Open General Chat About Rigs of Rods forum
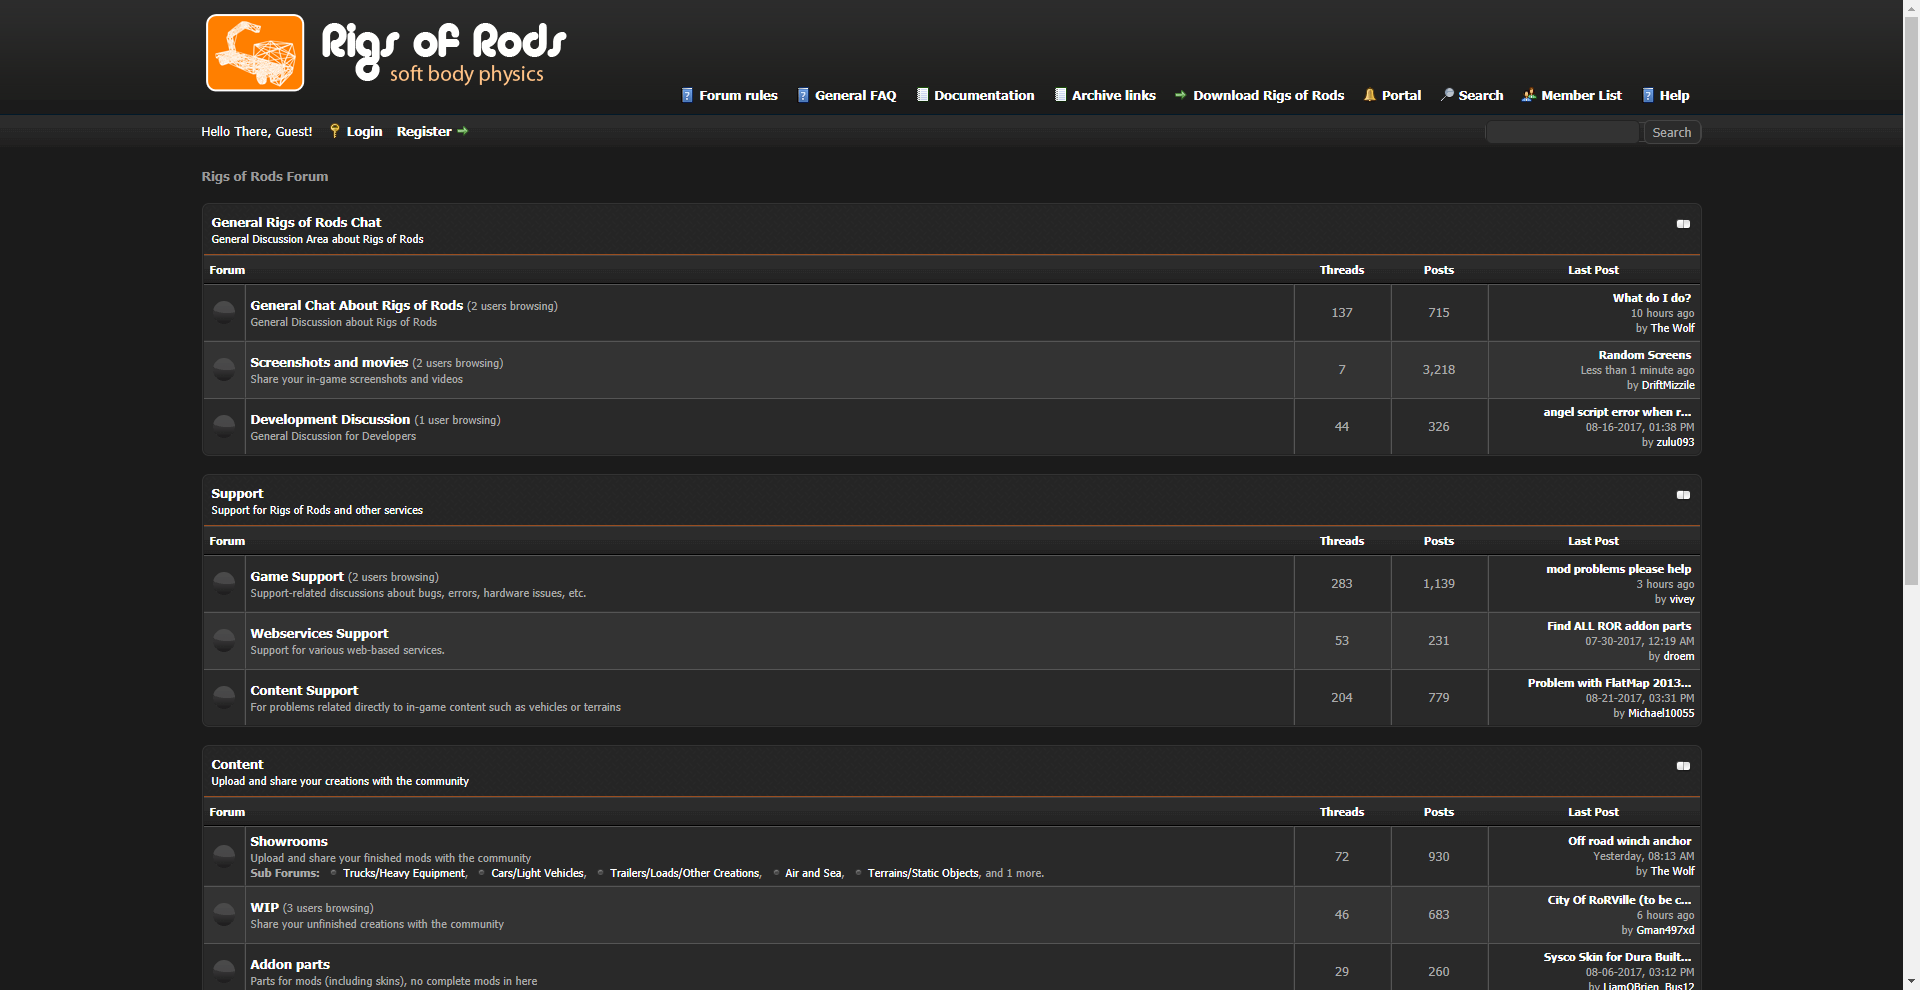 point(356,305)
